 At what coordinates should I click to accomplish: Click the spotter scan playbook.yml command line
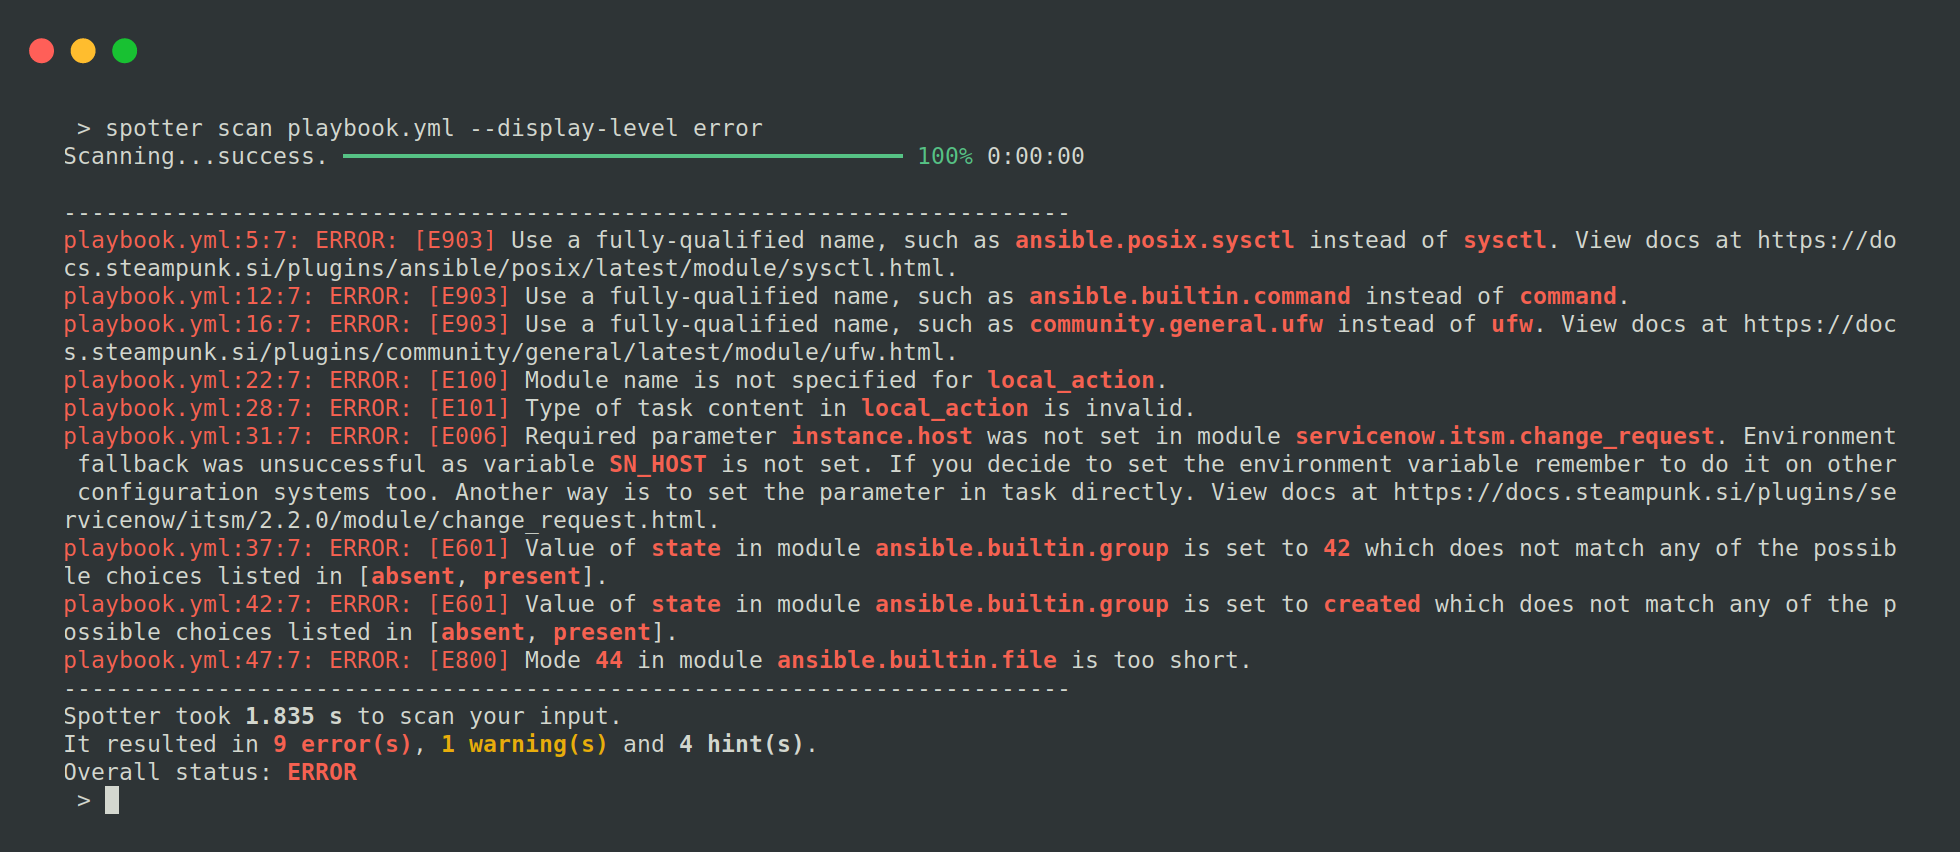(x=433, y=128)
